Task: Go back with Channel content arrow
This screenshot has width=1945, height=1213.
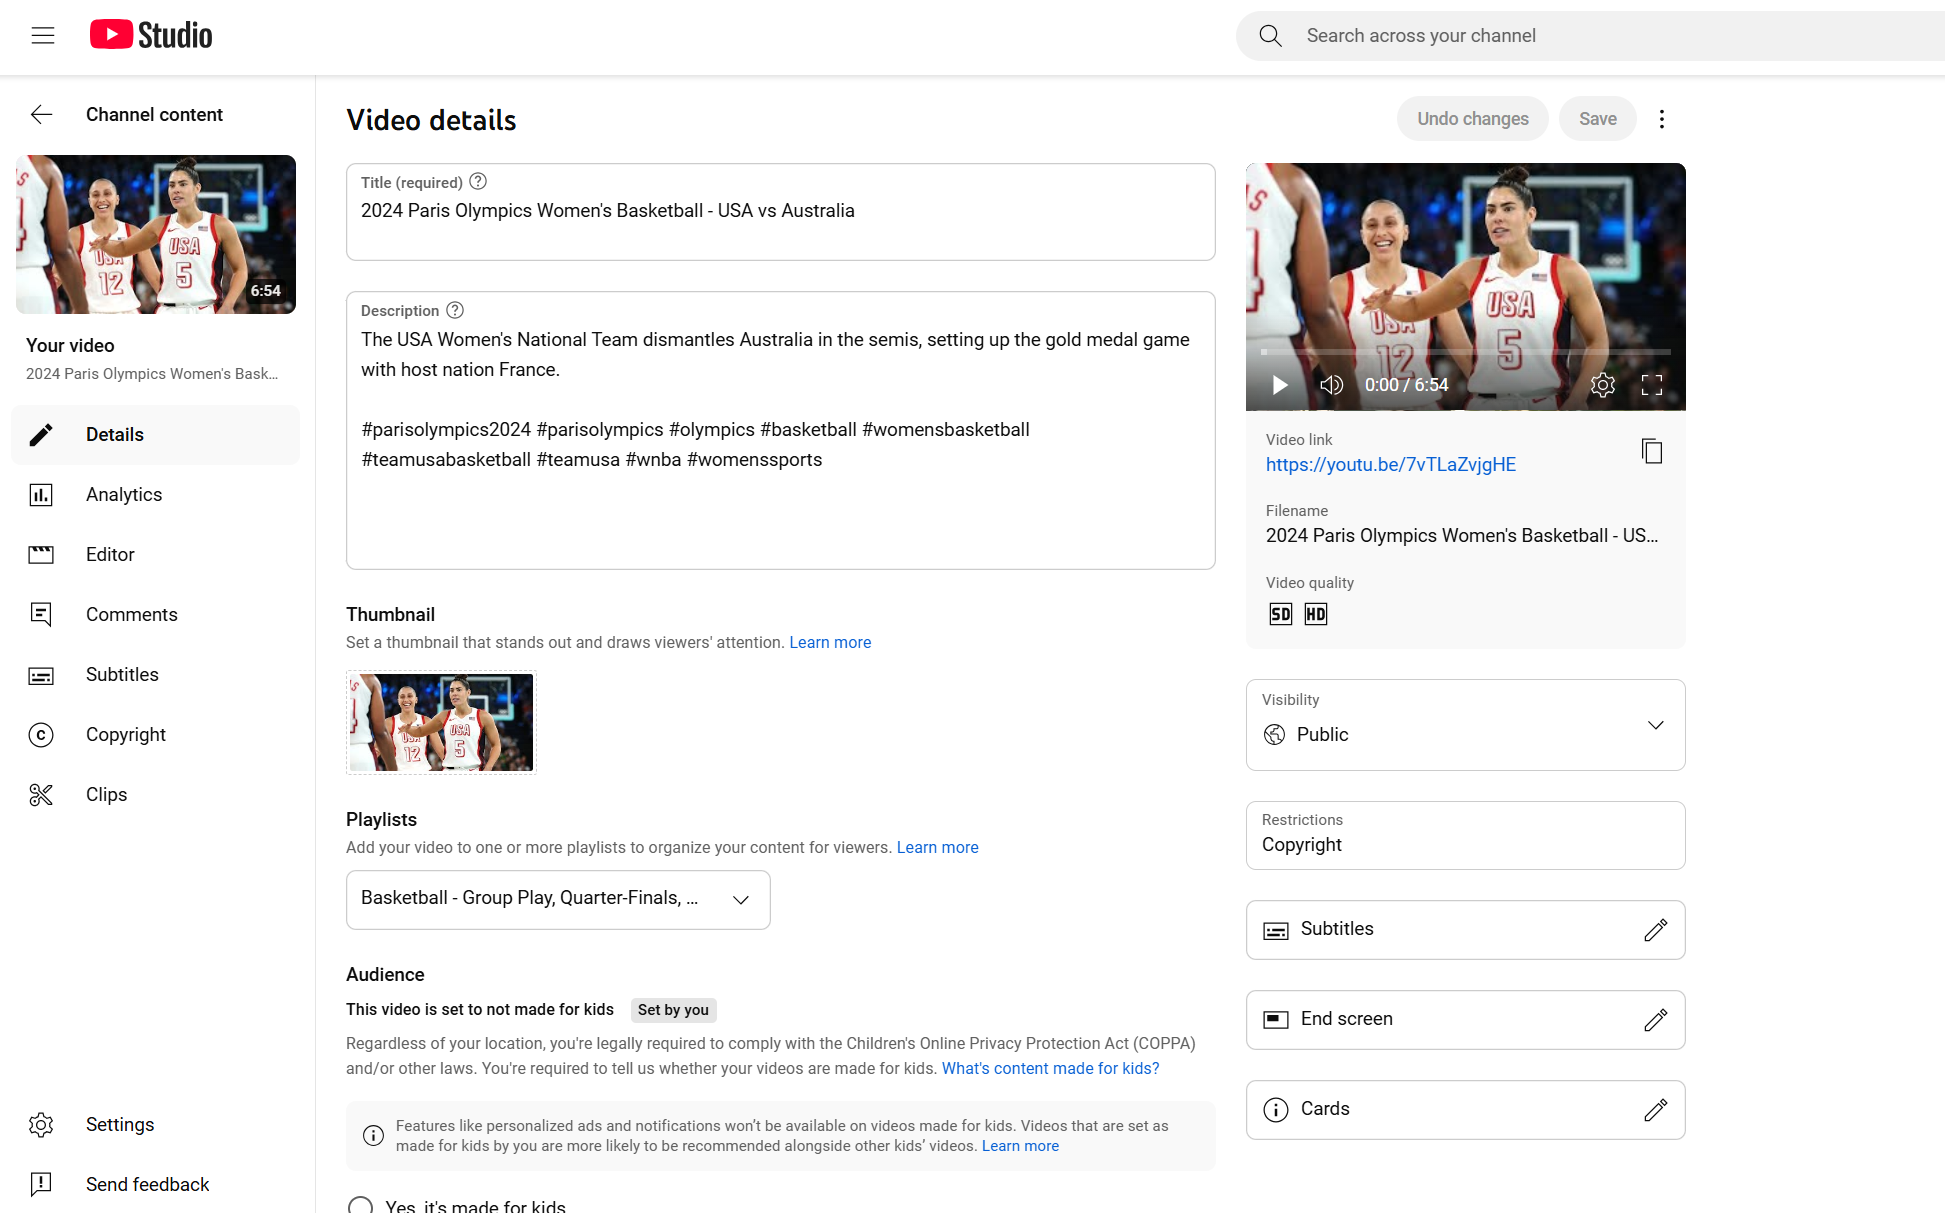Action: coord(41,115)
